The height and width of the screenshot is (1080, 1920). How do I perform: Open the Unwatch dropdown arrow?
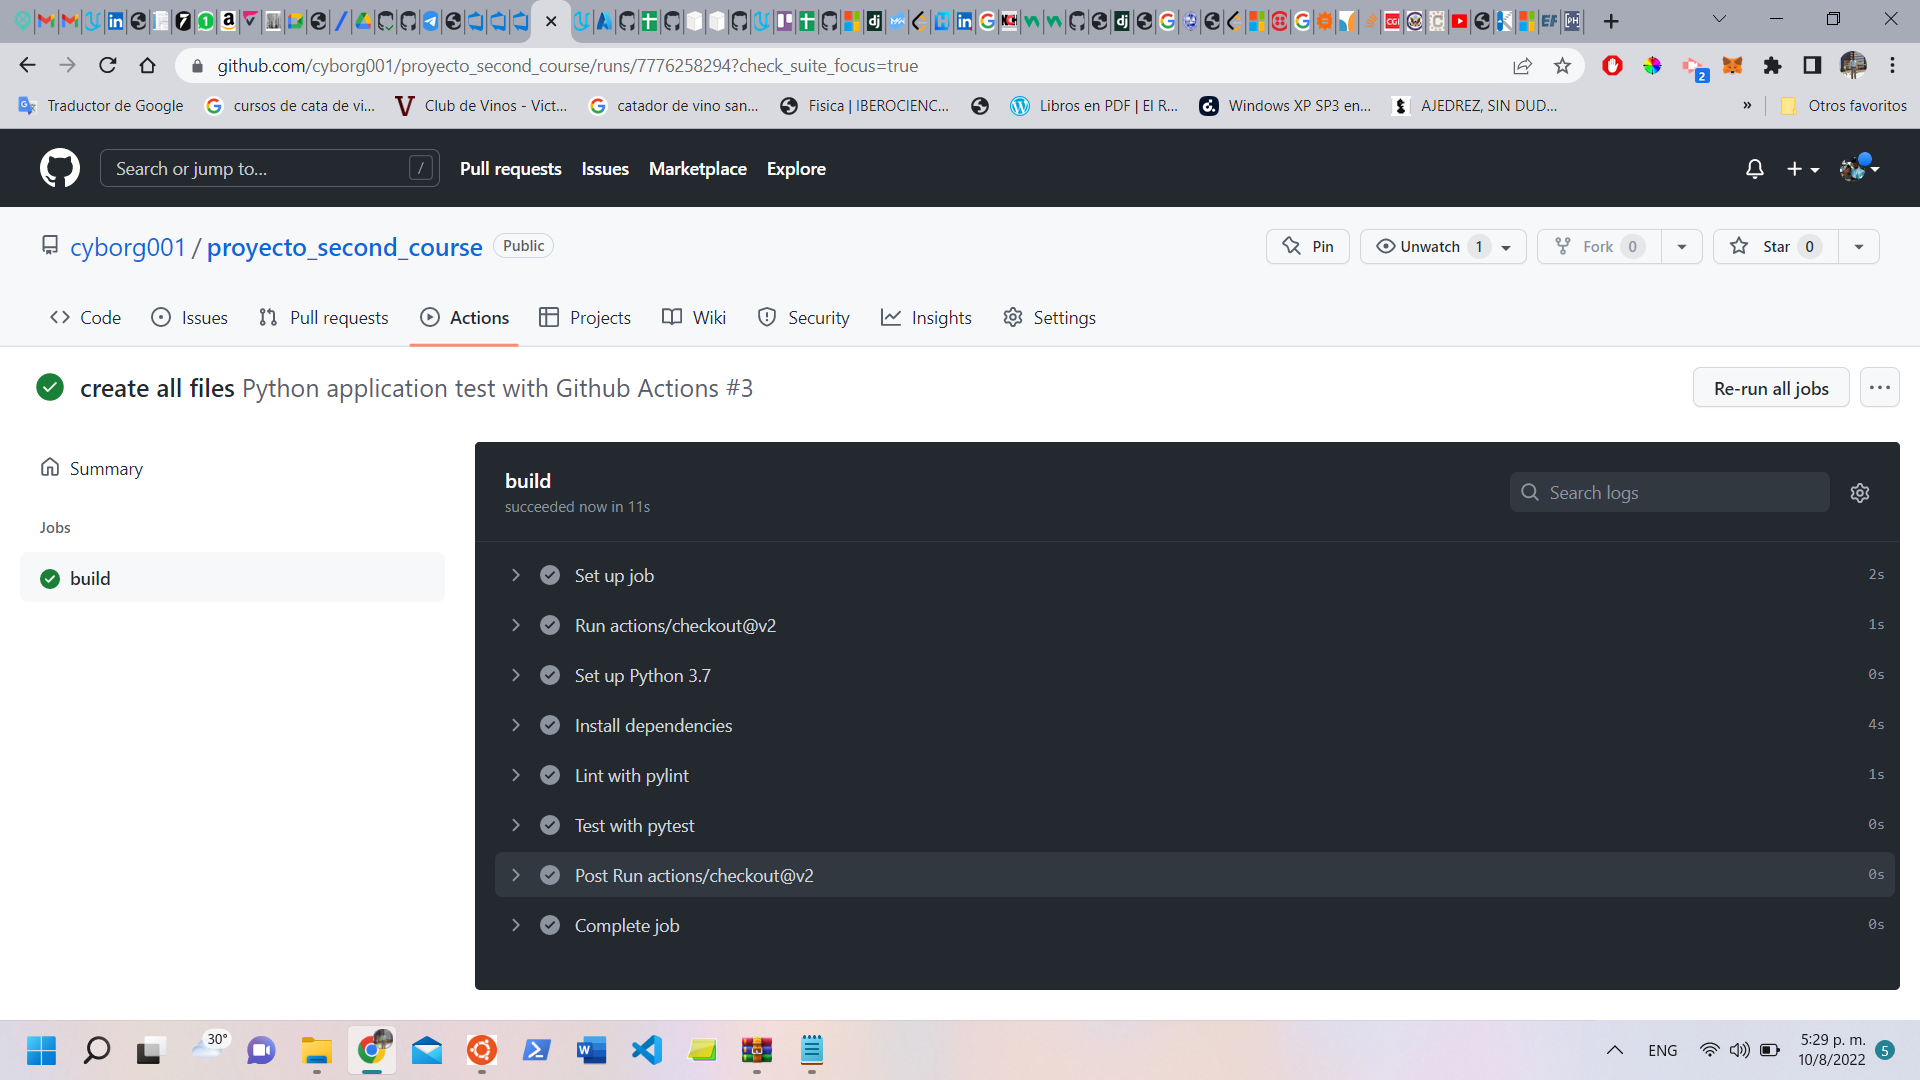click(1507, 246)
